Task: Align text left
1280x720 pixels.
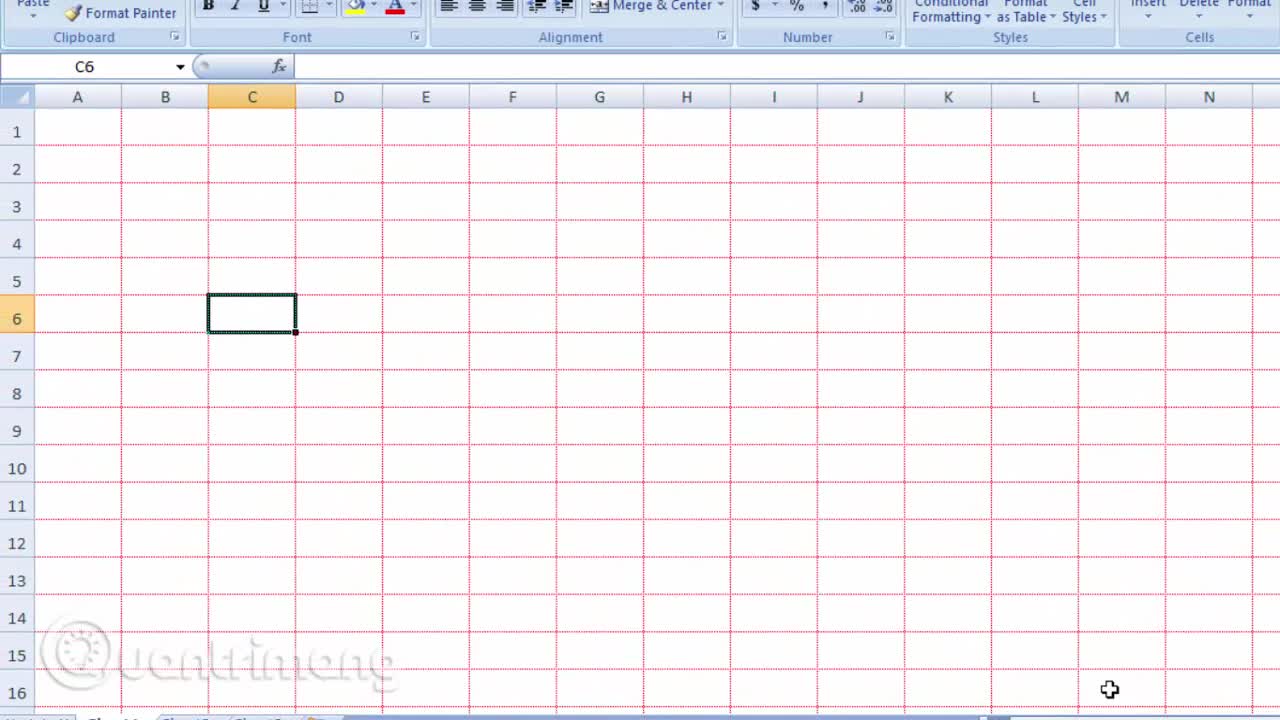Action: coord(449,6)
